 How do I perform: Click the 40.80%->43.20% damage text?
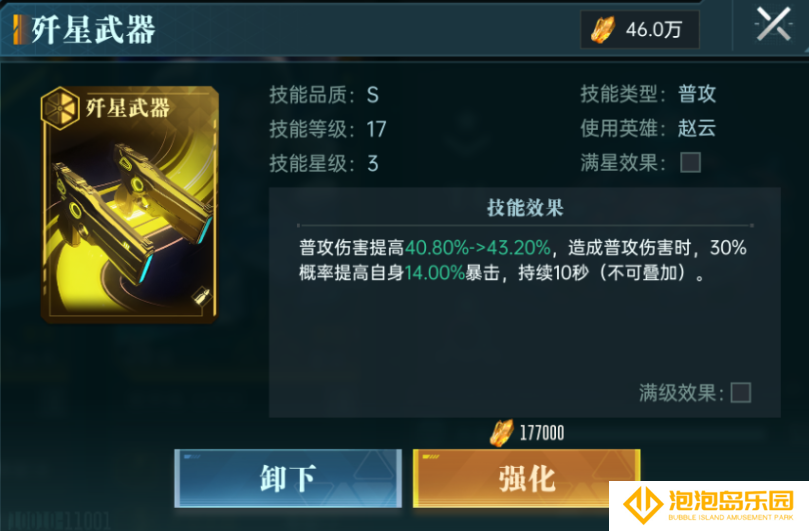(x=478, y=248)
